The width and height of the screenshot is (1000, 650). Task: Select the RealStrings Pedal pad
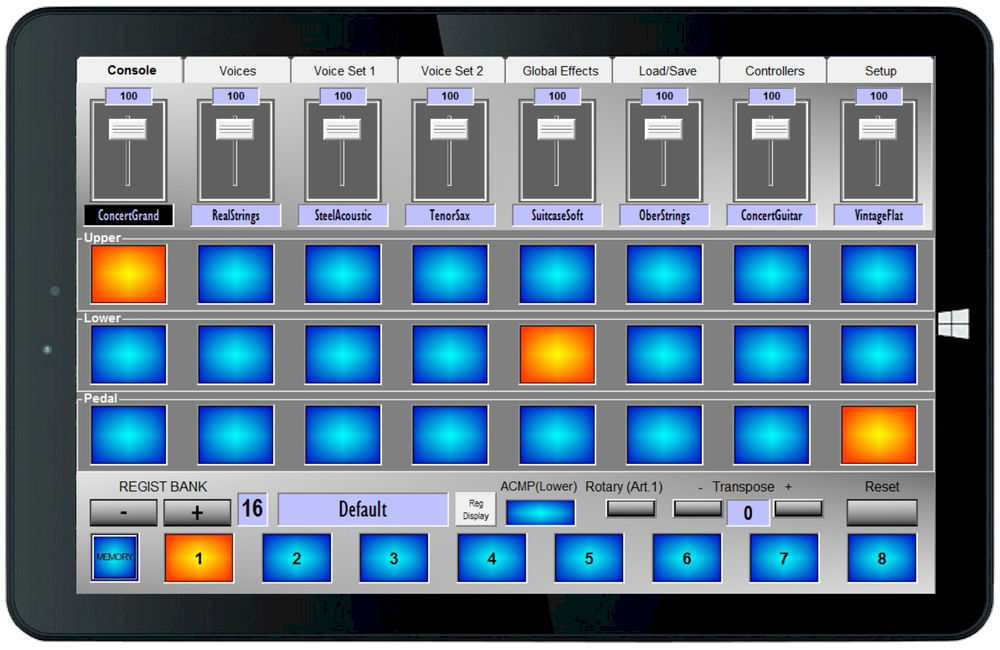click(235, 433)
